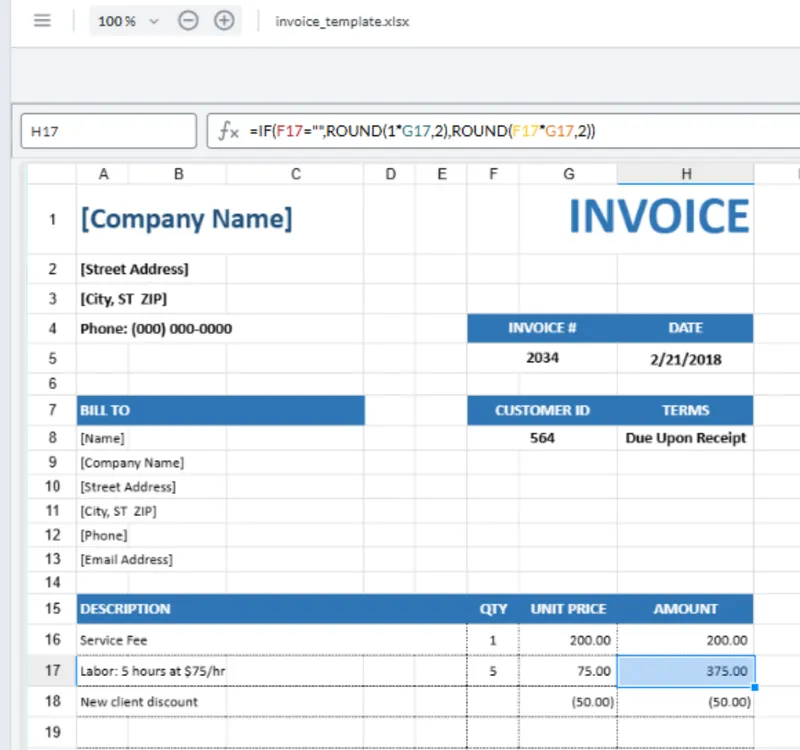Select row 17 header
Screen dimensions: 800x750
coord(52,671)
